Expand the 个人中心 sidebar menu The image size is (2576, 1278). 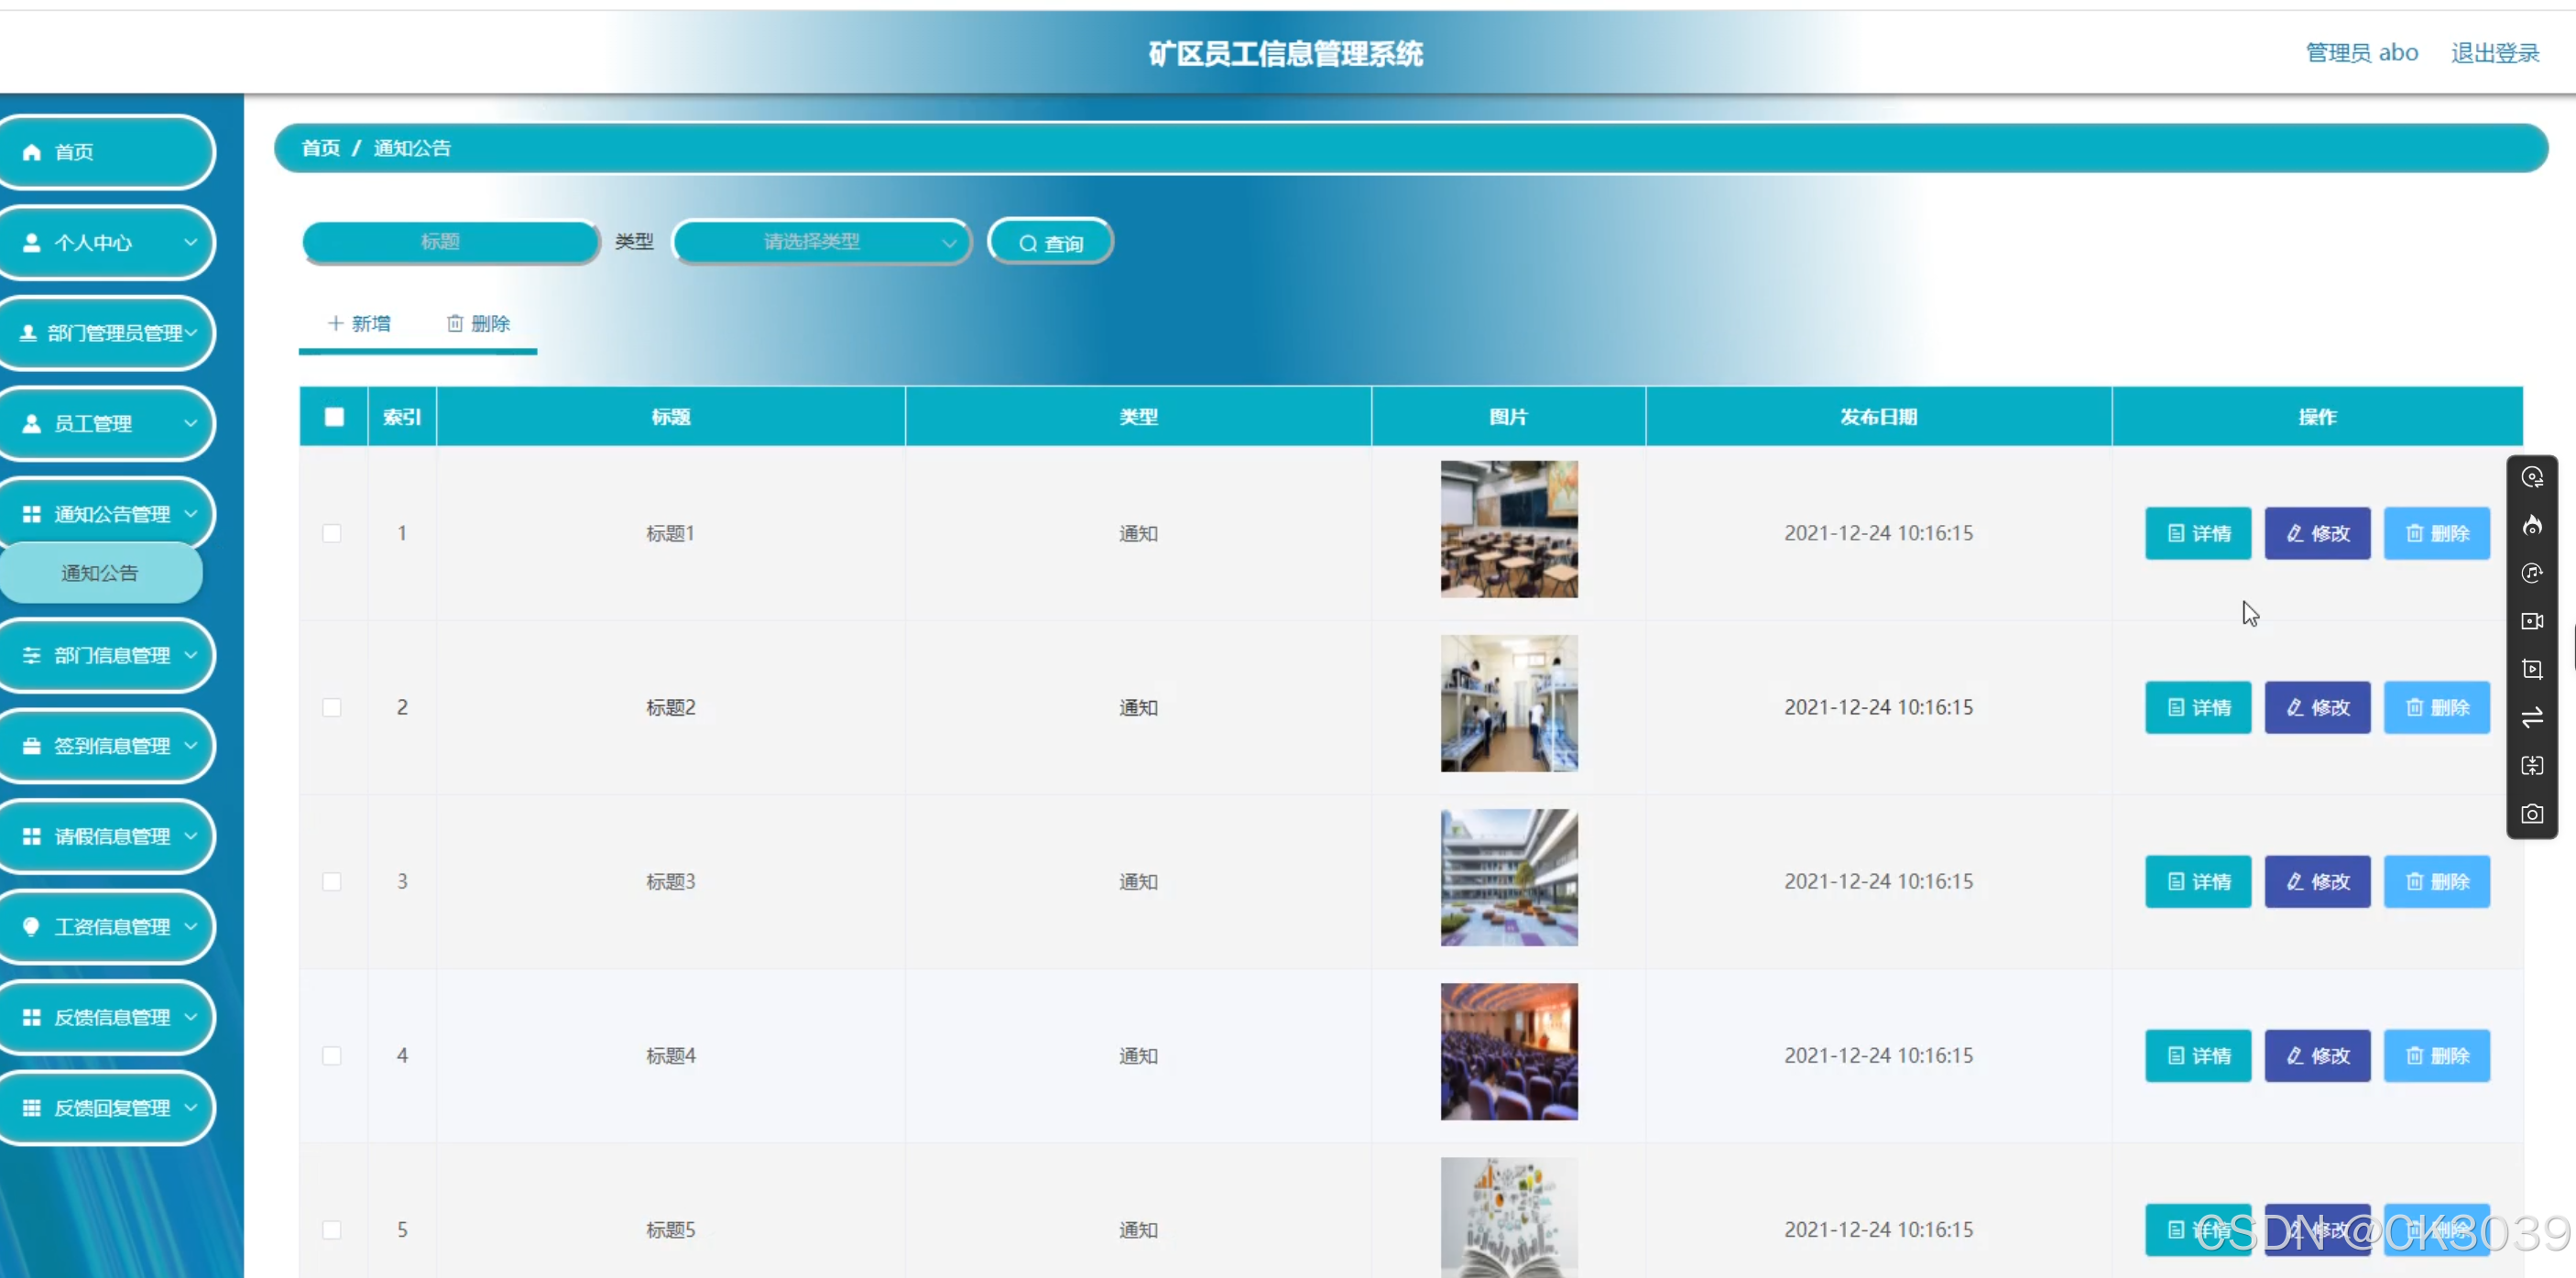click(x=107, y=242)
